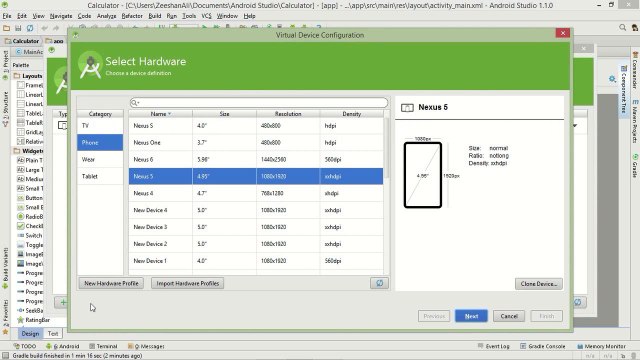
Task: Select the Nexus 6 row
Action: (x=256, y=159)
